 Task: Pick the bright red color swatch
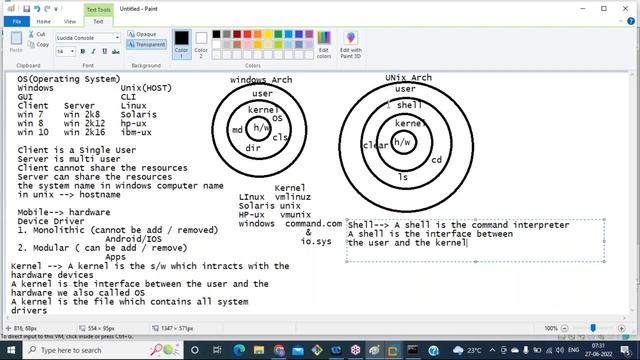coord(247,34)
